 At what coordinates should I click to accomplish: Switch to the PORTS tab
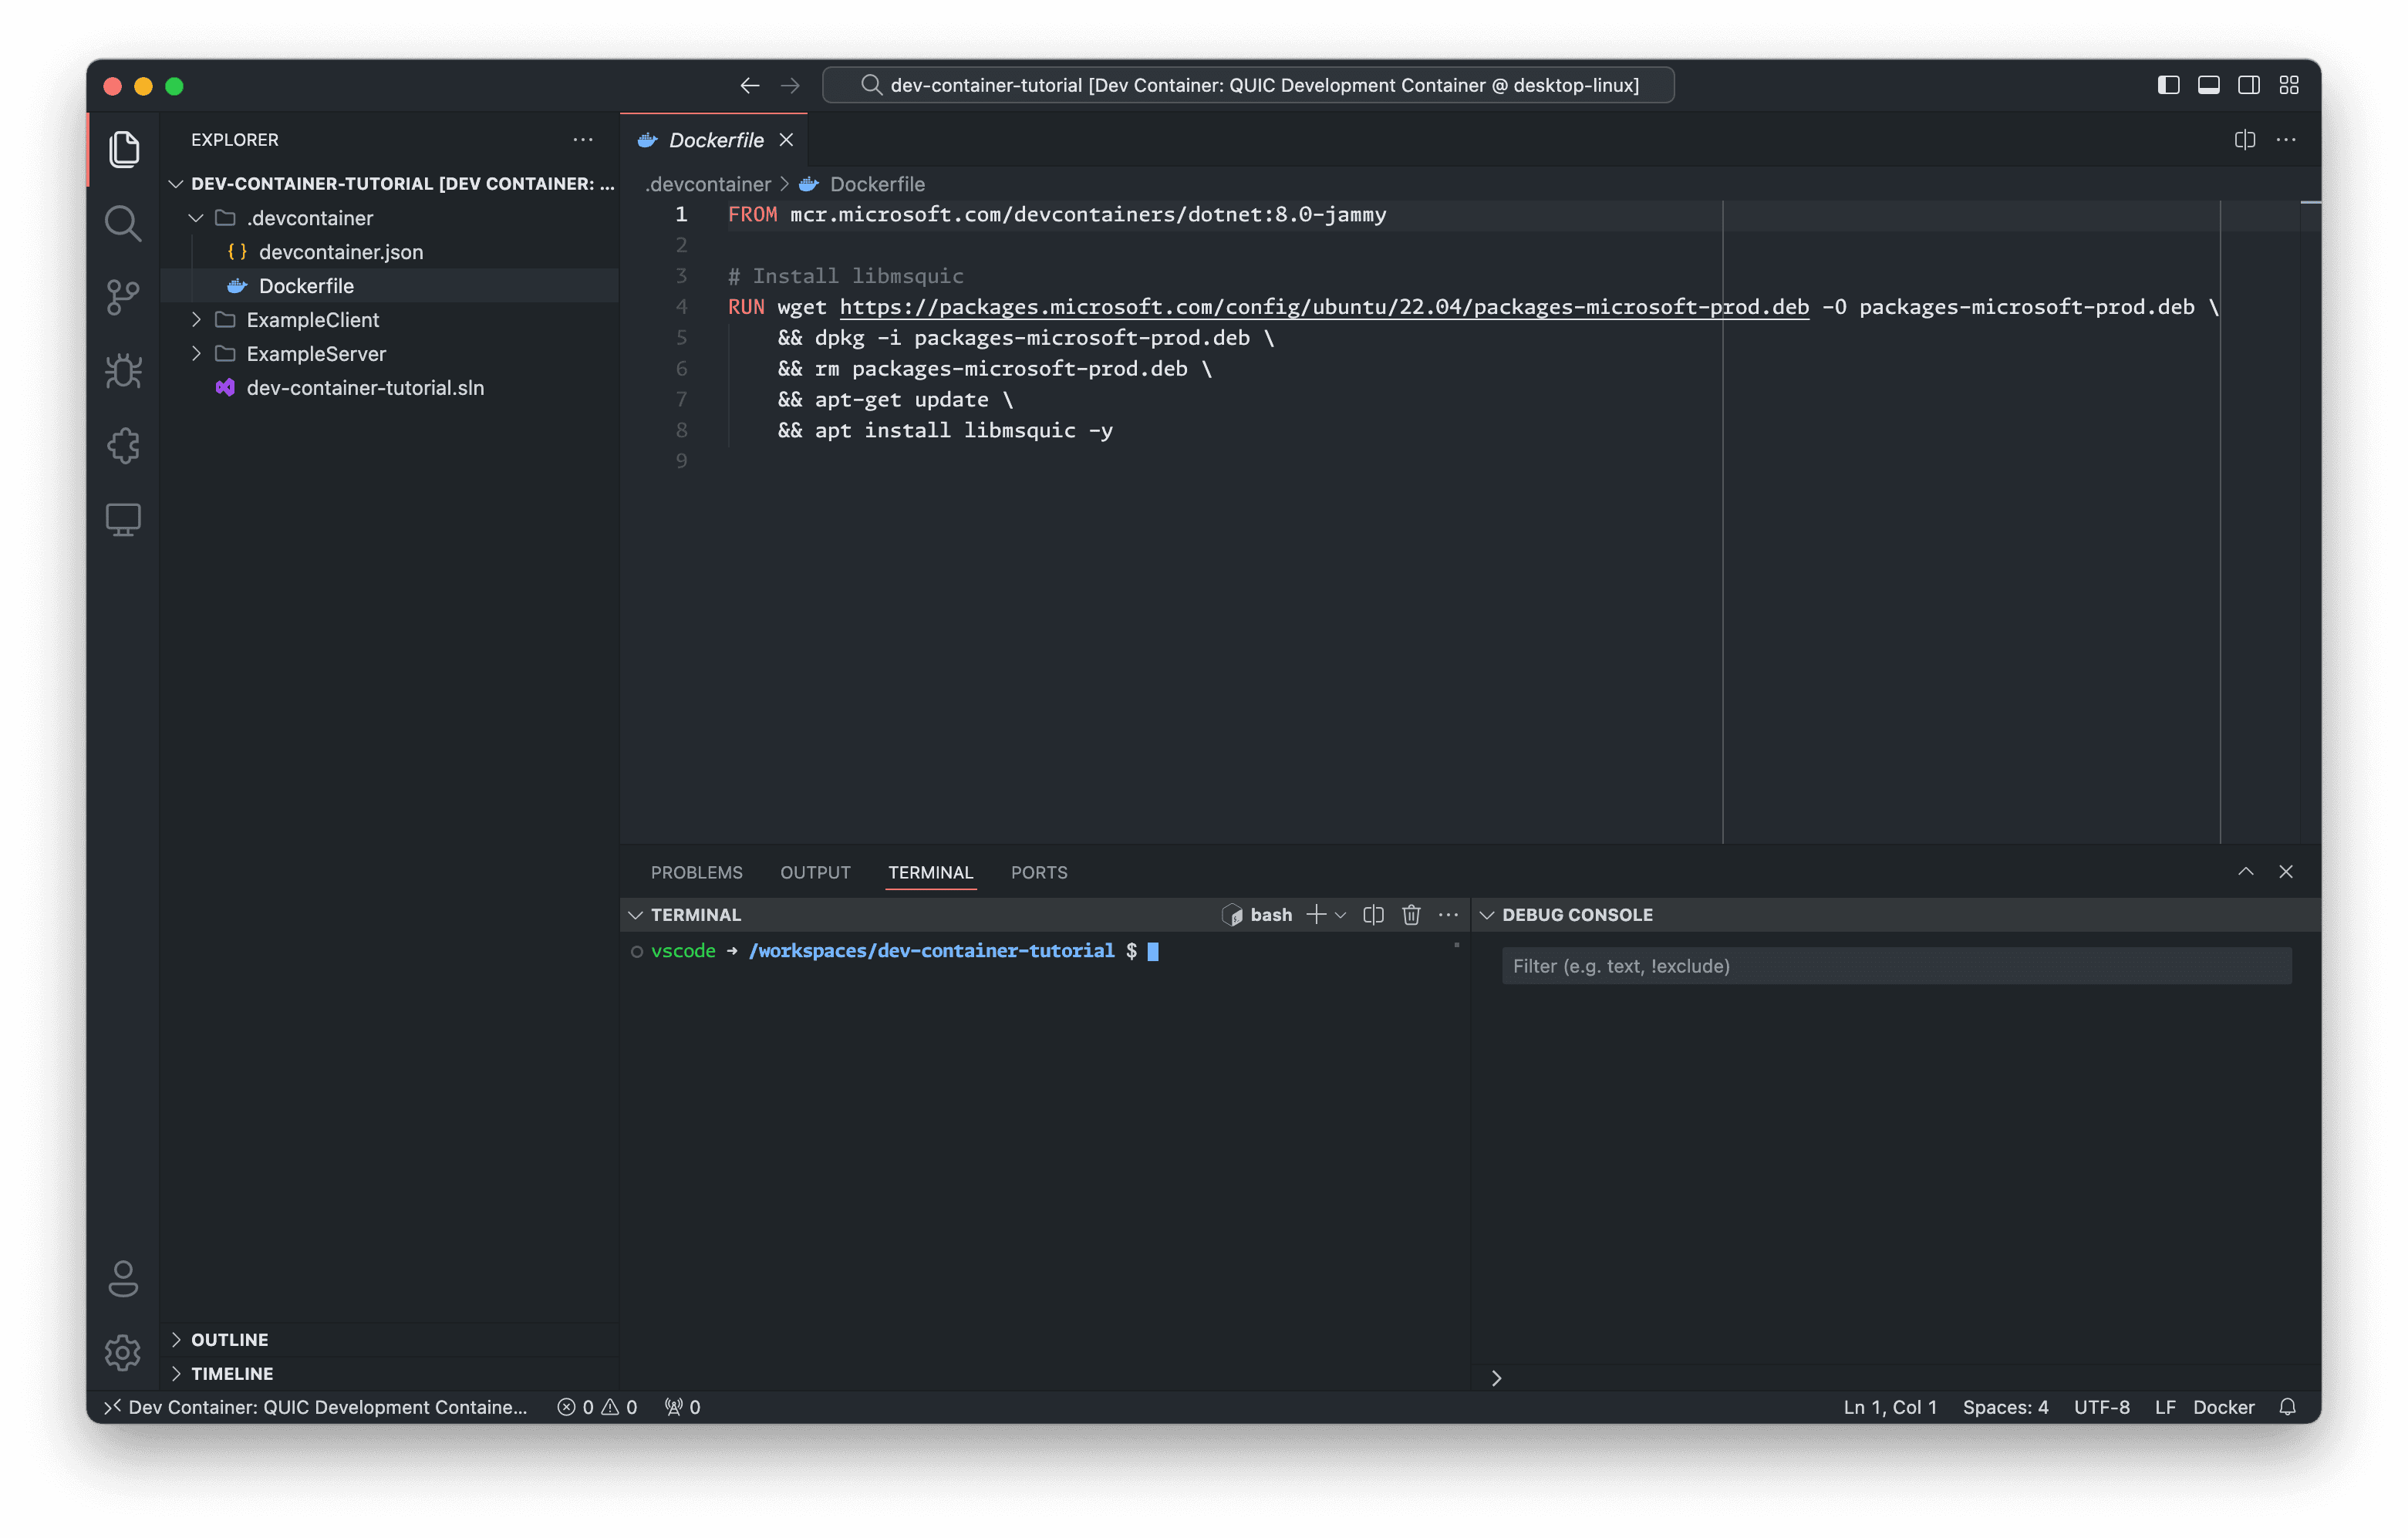(x=1039, y=872)
